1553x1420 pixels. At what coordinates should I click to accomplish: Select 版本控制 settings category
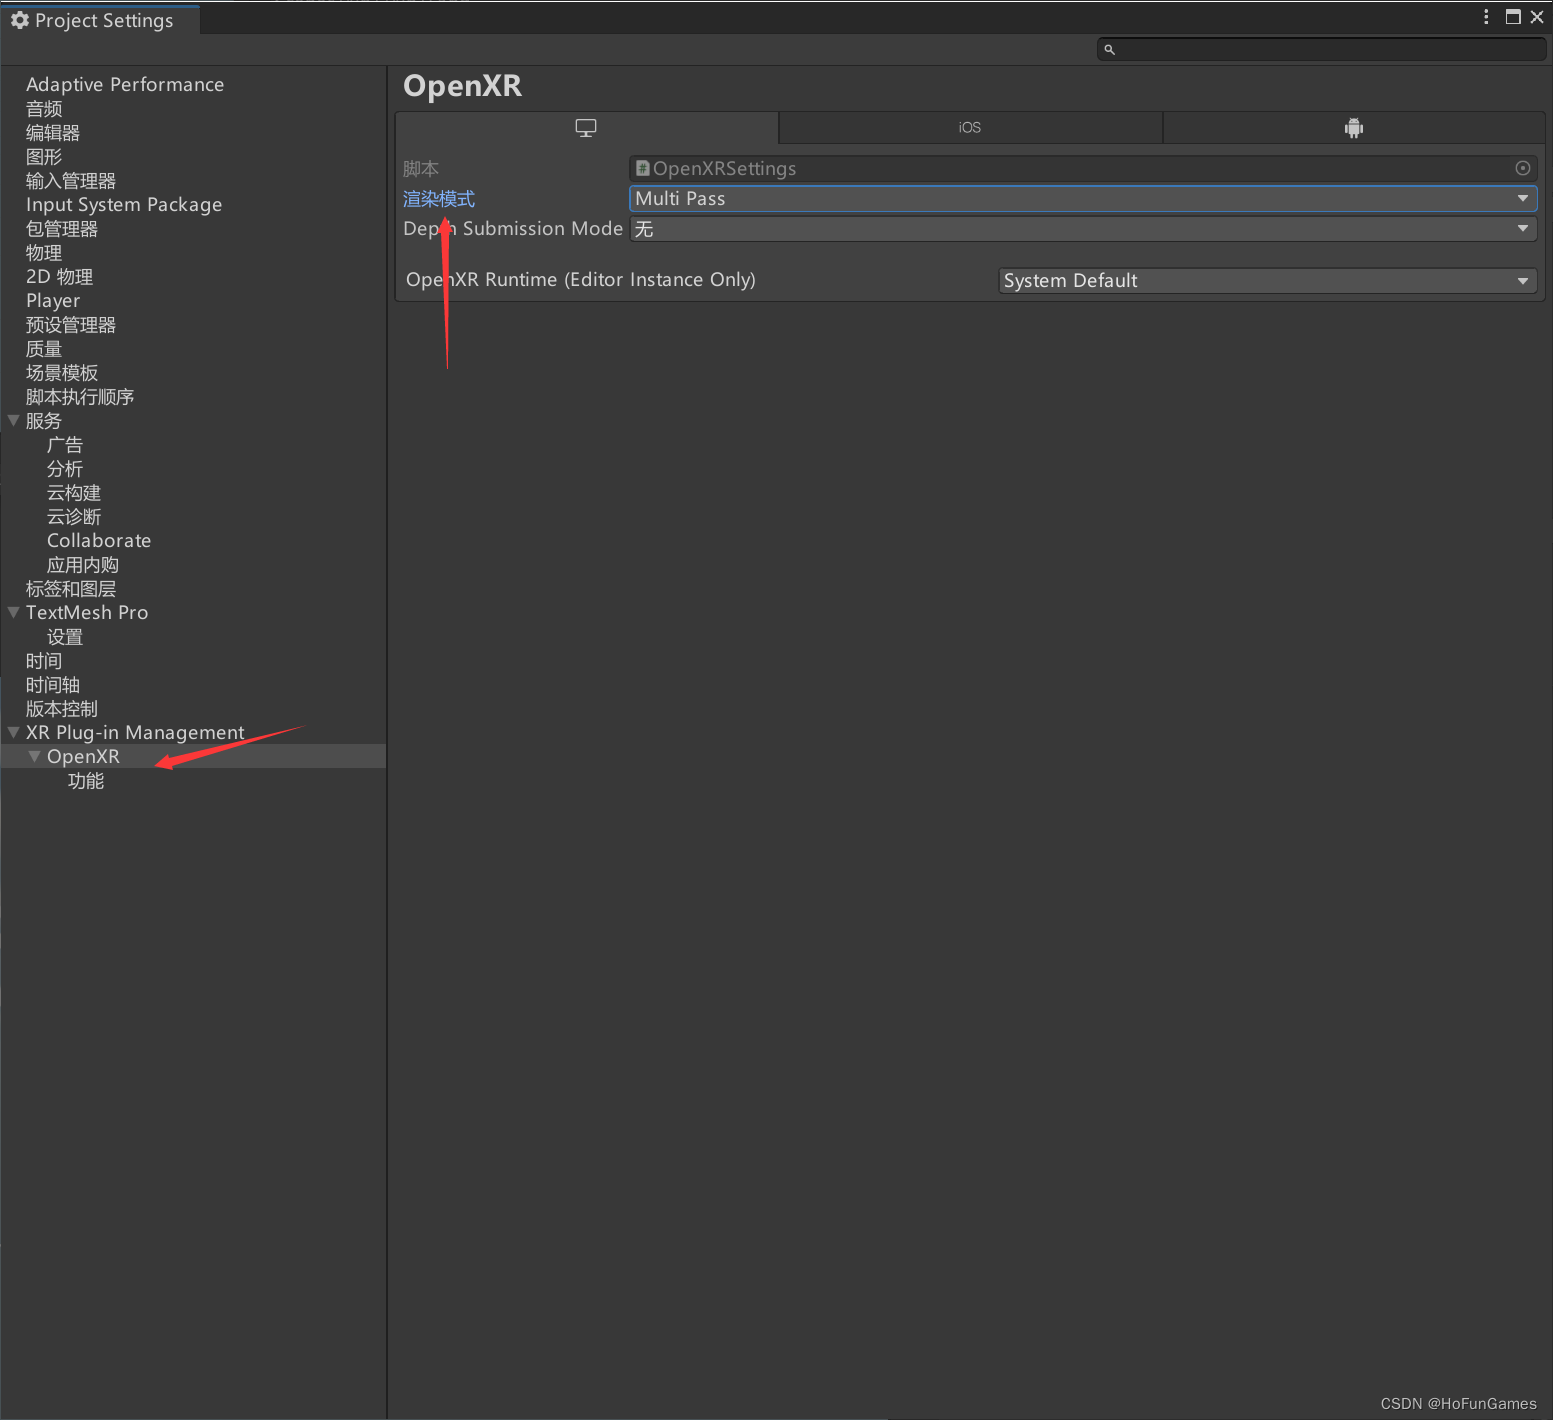click(x=62, y=709)
